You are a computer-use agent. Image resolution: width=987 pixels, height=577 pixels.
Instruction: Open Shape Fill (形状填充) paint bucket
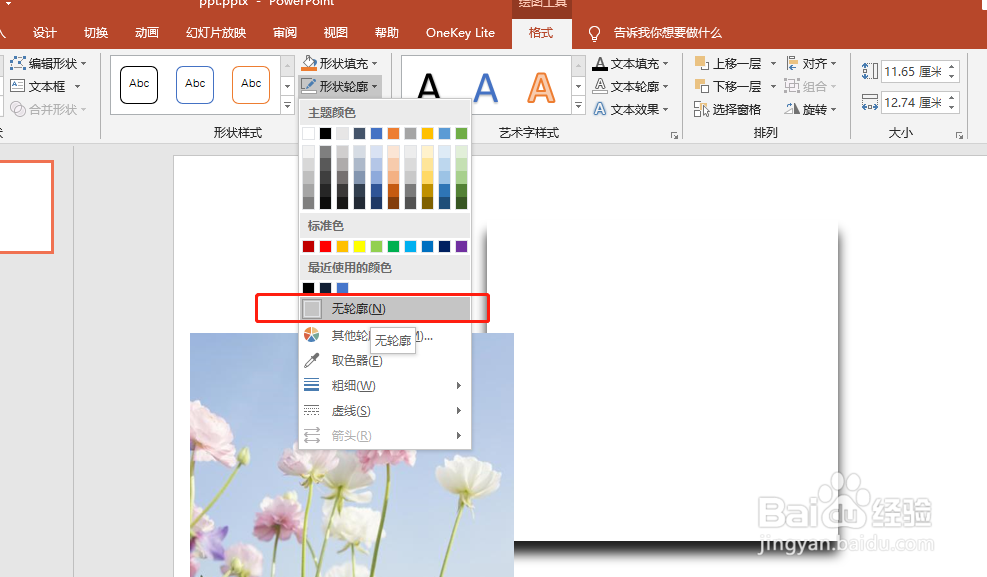(309, 63)
